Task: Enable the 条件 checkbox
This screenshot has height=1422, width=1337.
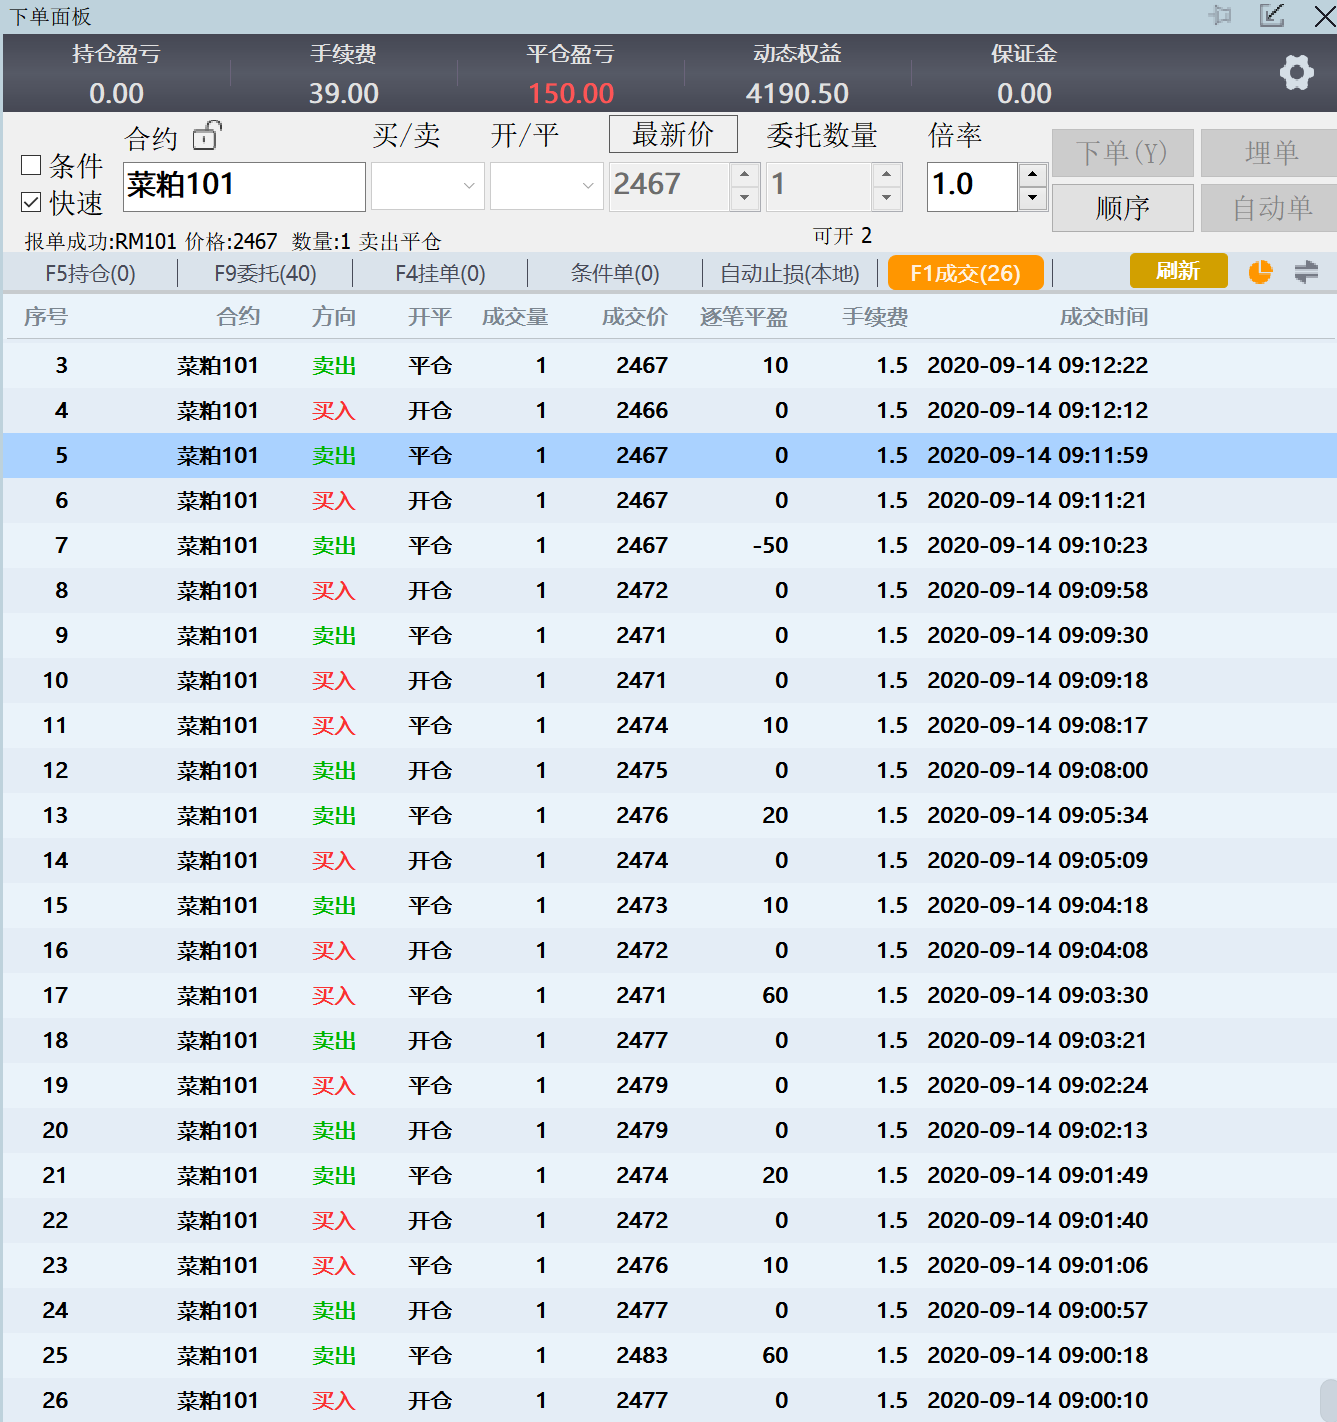Action: tap(31, 165)
